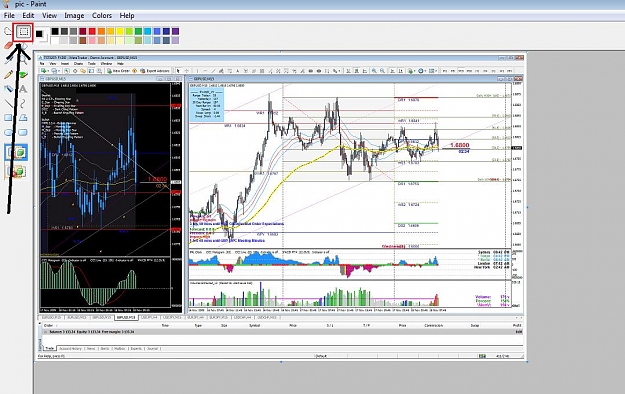Choose the Curve tool
This screenshot has height=394, width=625.
[23, 104]
